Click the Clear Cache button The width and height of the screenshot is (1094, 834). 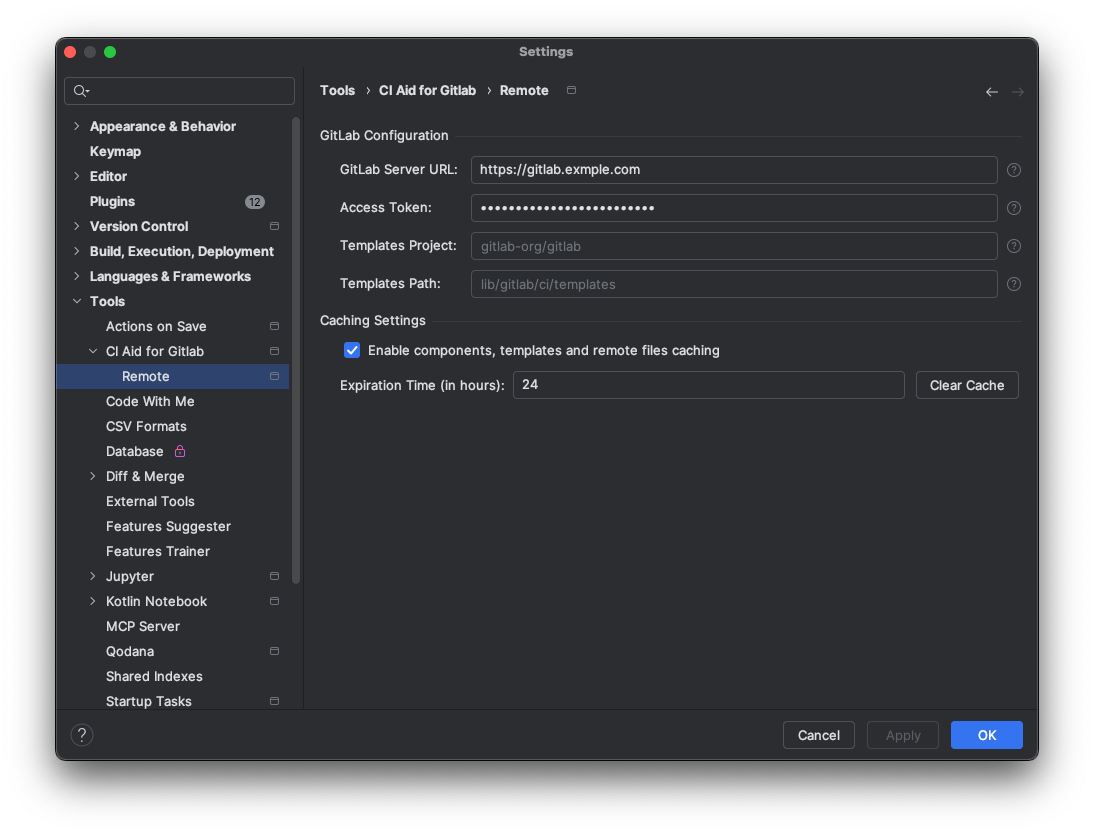(967, 385)
